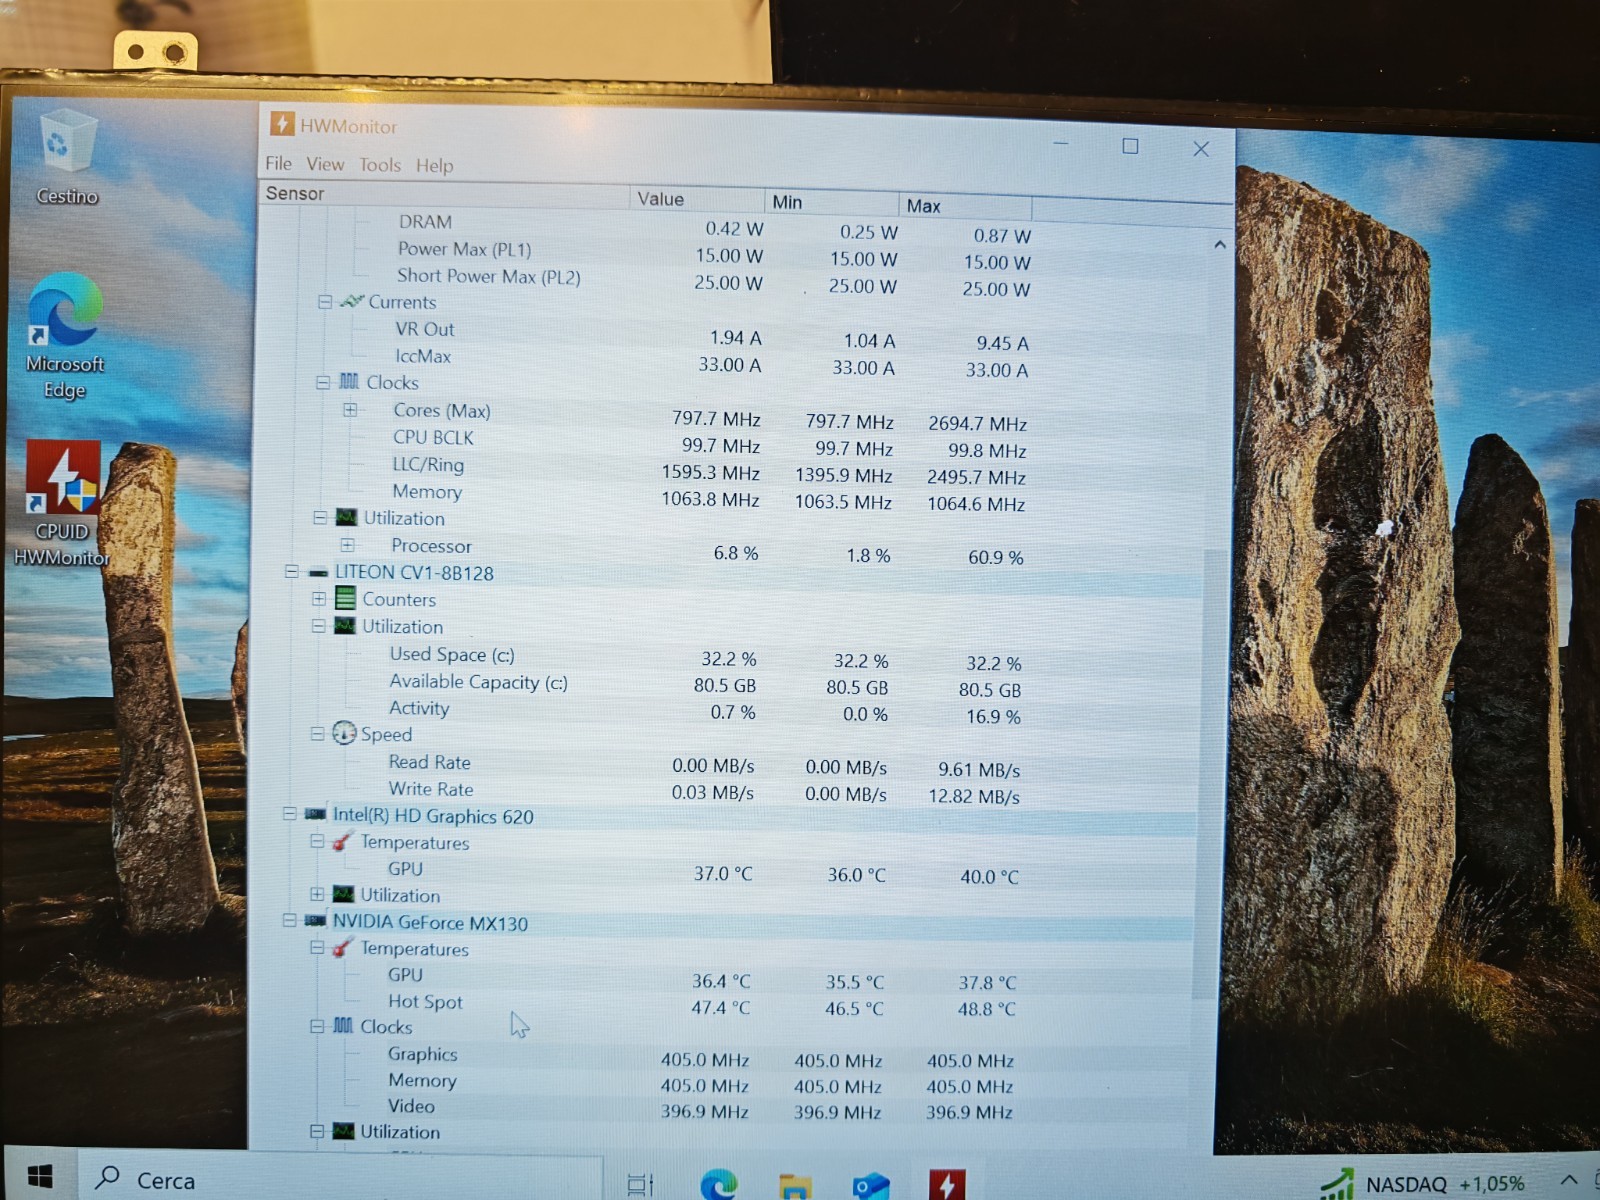This screenshot has height=1200, width=1600.
Task: Open the Tools menu
Action: [380, 165]
